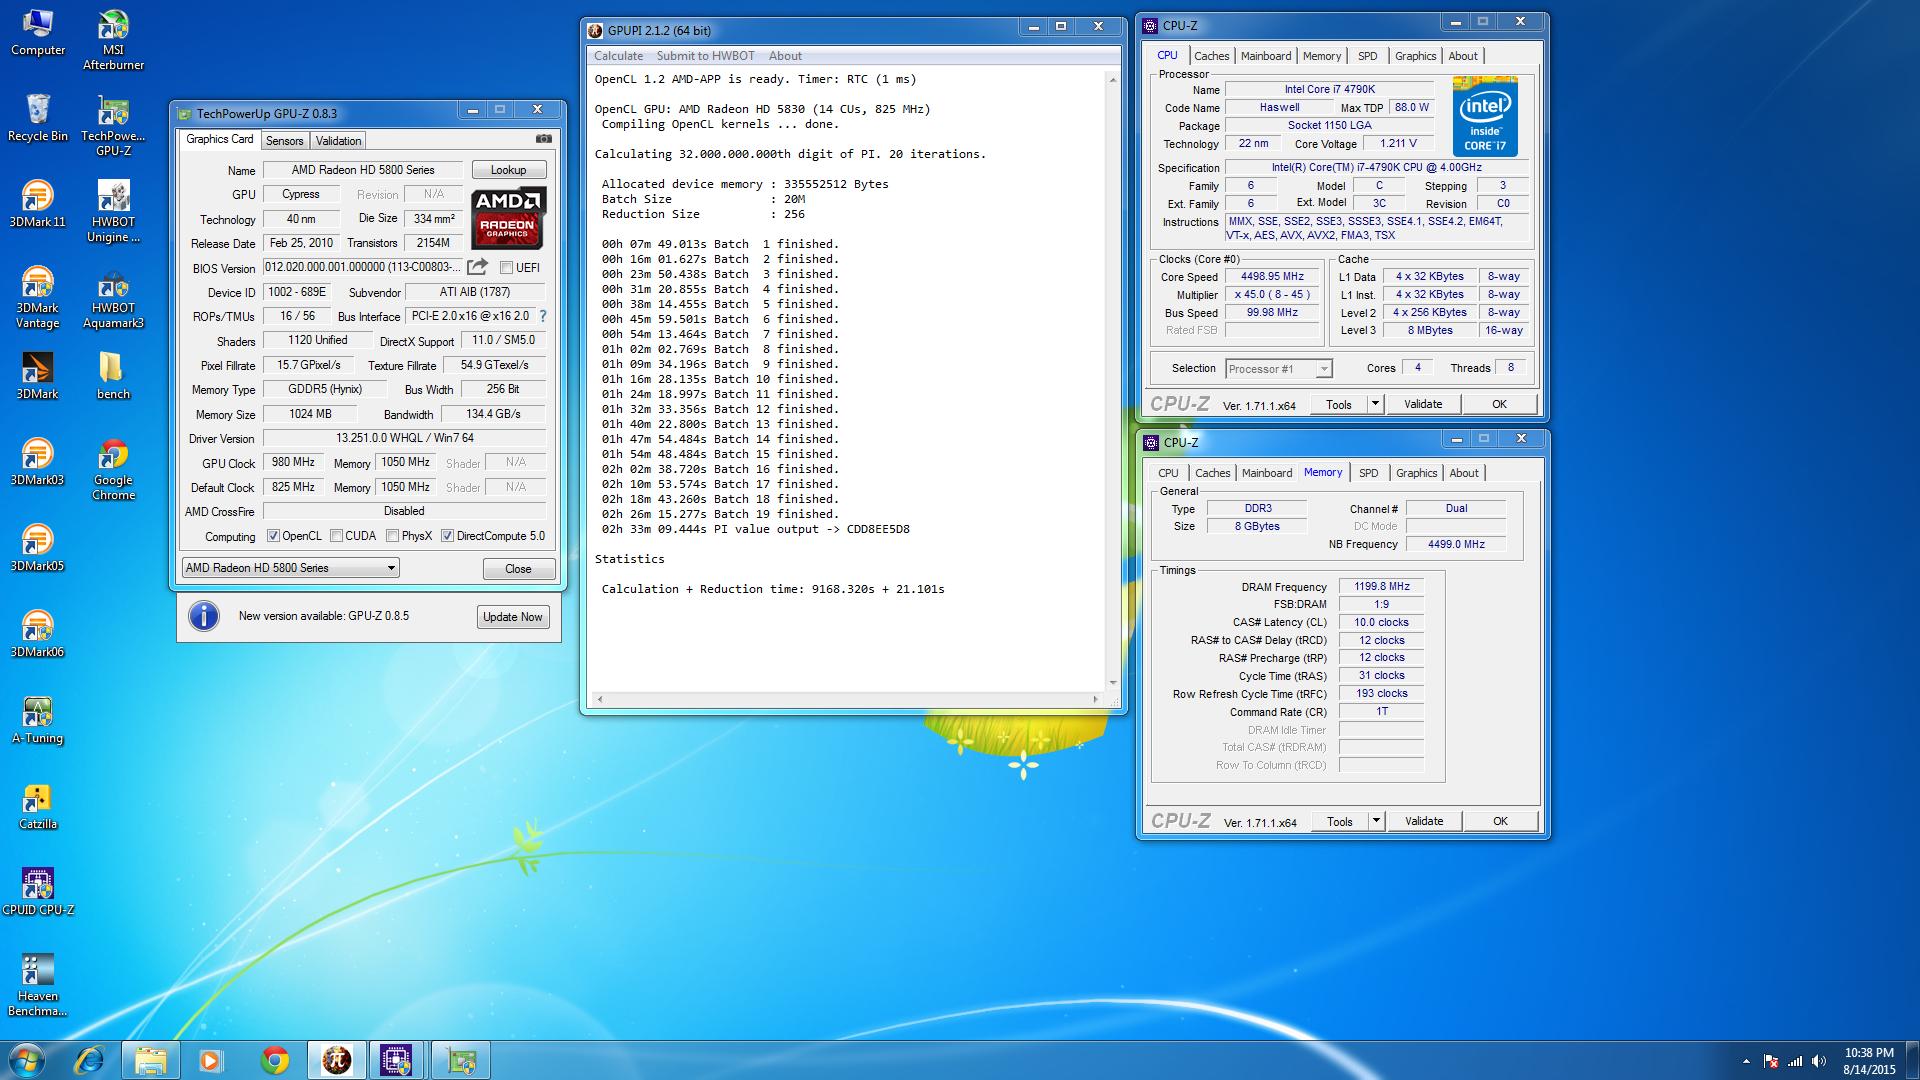Open the AMD Radeon HD 5800 Series dropdown

(290, 568)
